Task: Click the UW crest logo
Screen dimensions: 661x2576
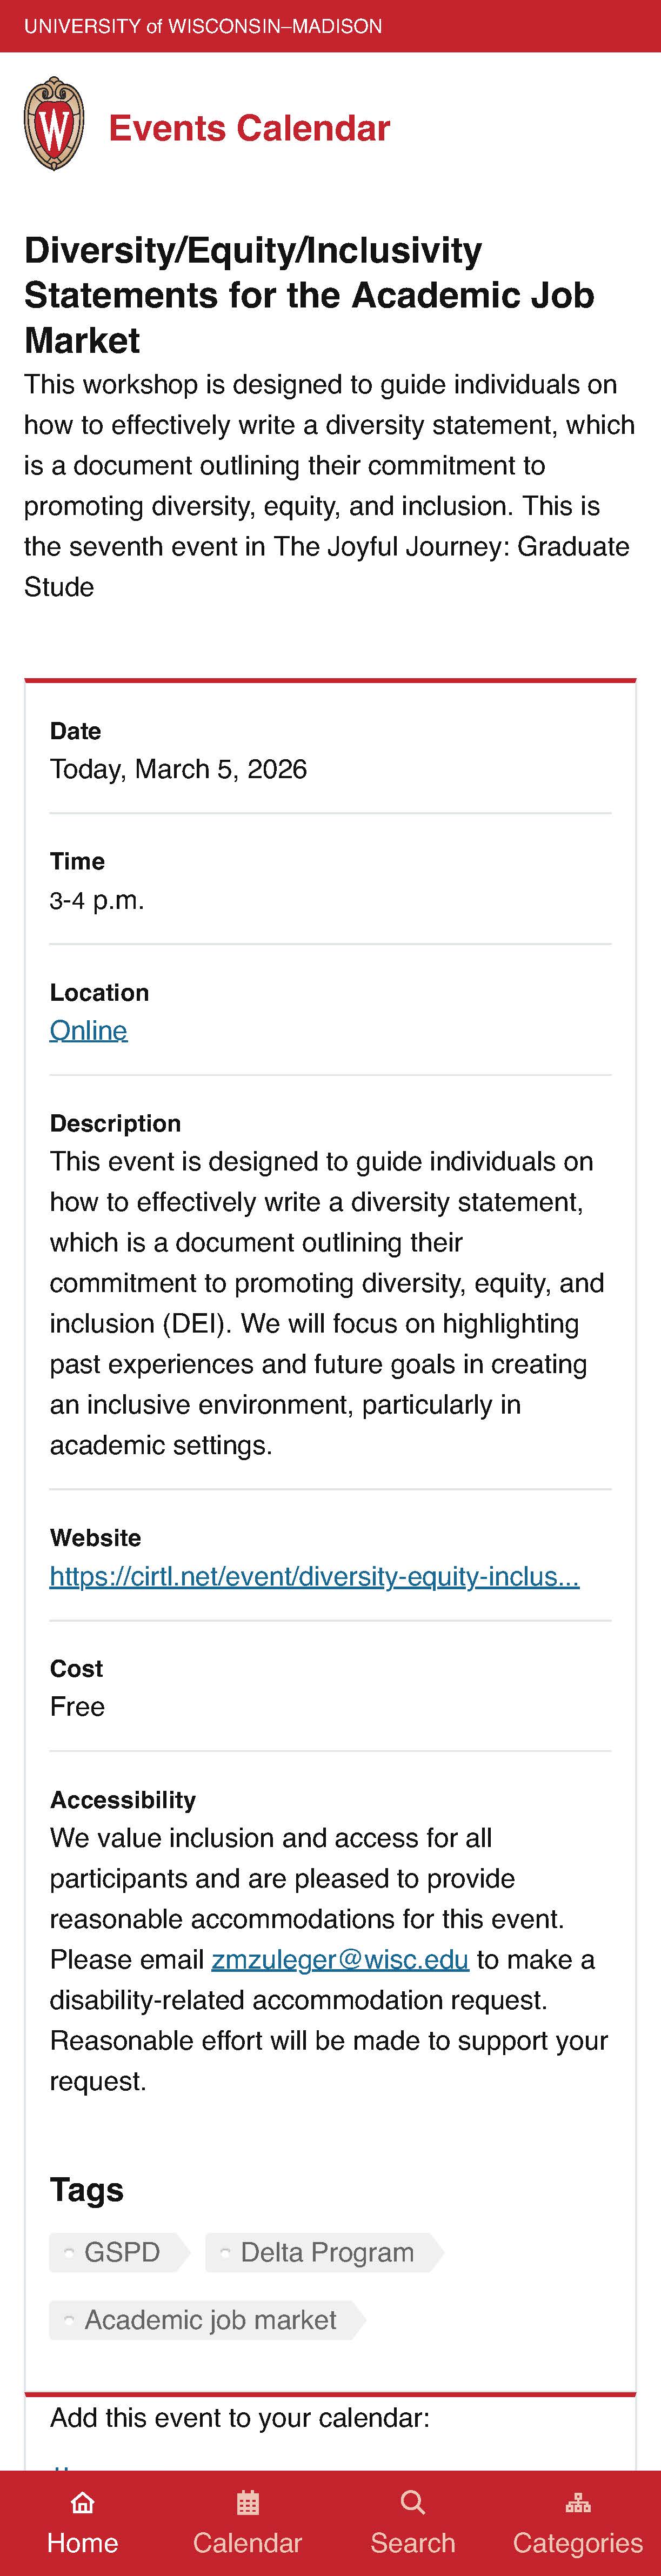Action: [x=54, y=124]
